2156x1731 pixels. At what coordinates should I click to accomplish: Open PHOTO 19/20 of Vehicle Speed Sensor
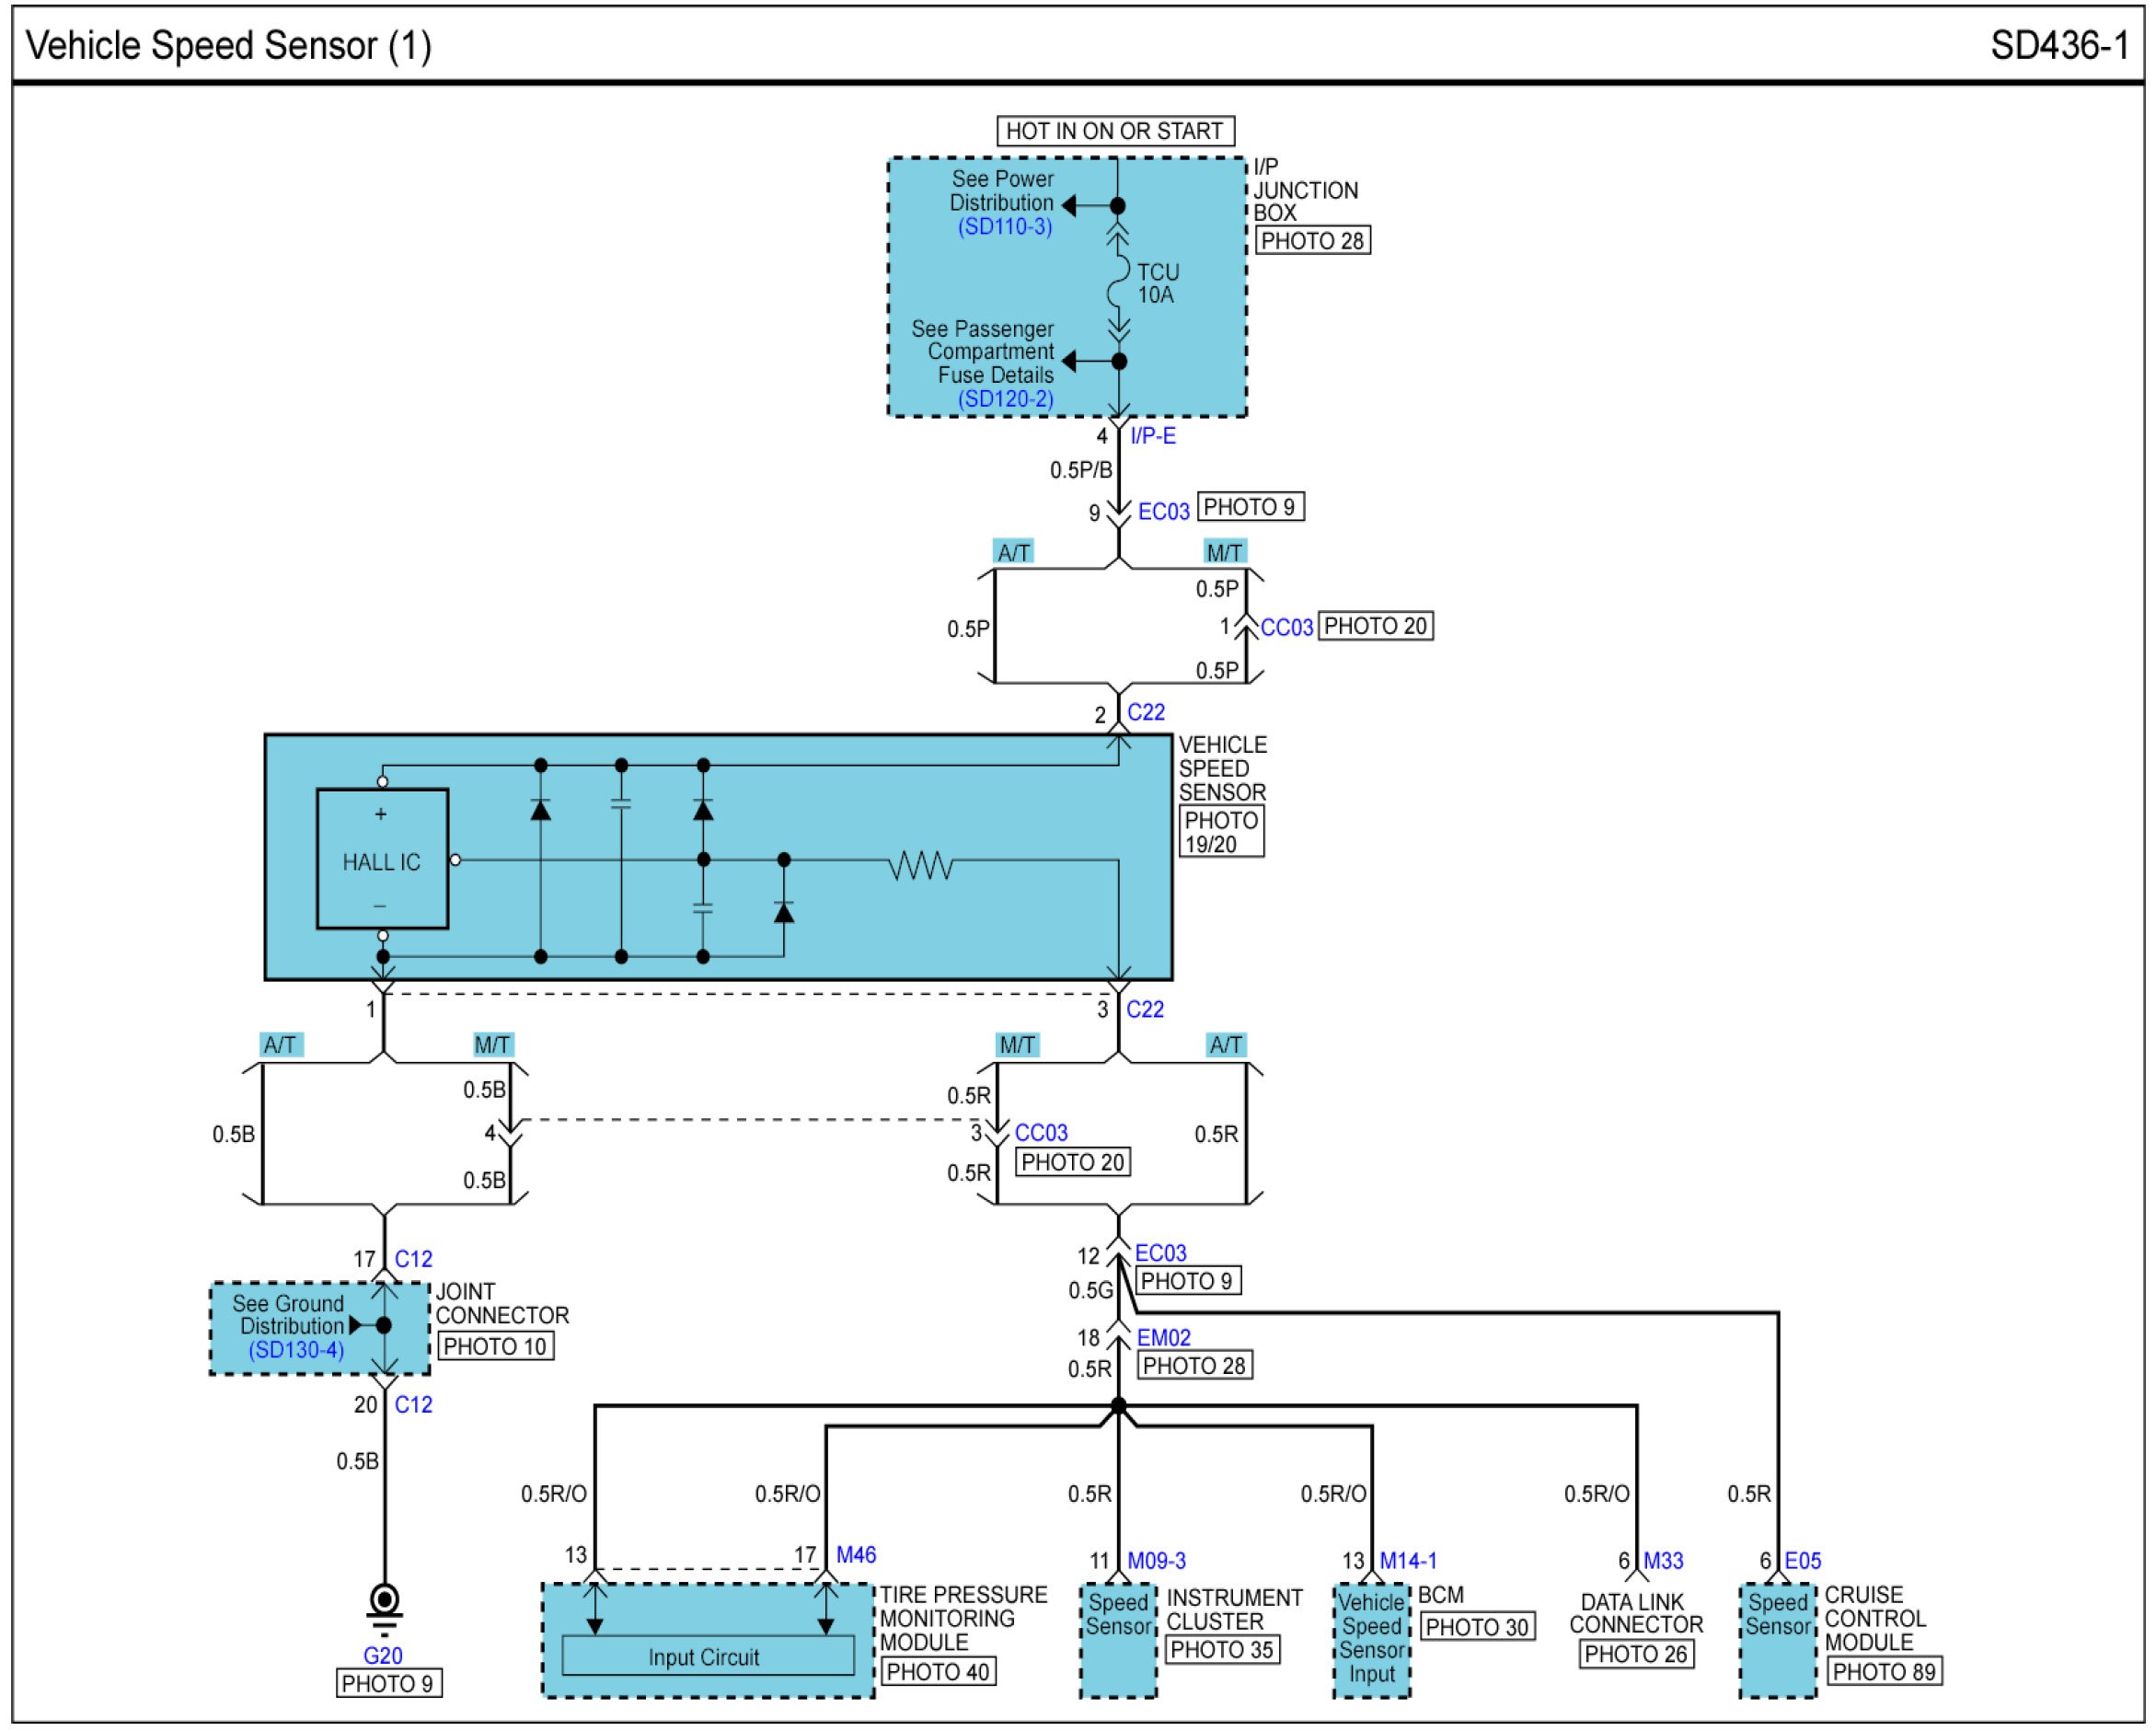1220,832
